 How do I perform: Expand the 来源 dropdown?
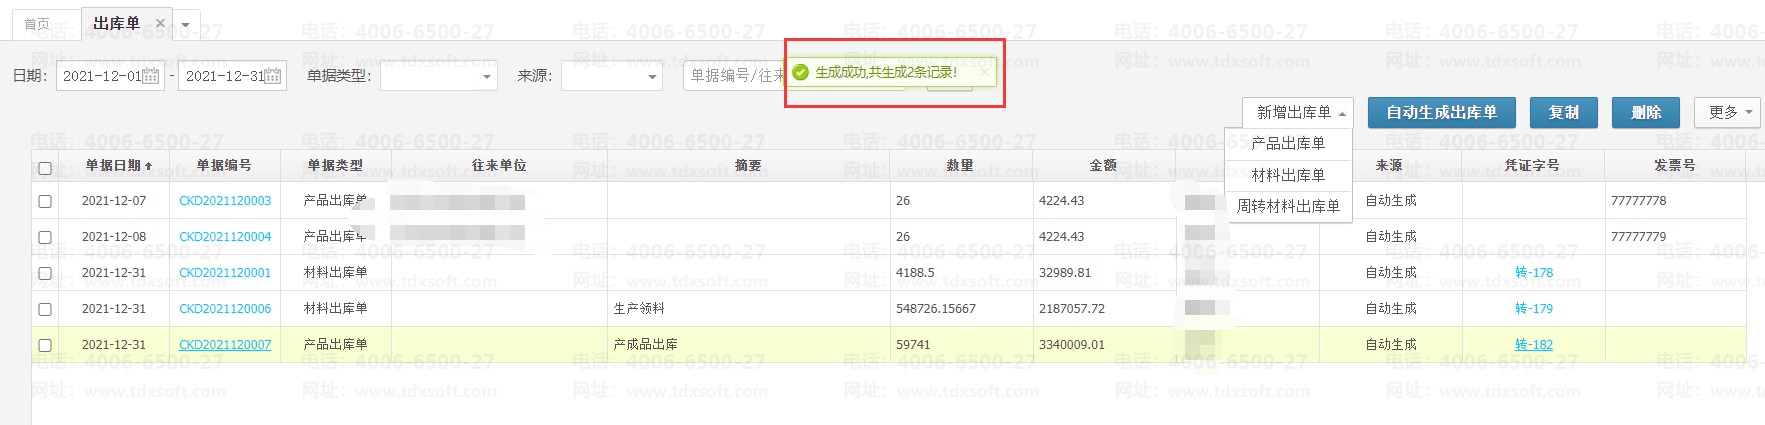(x=612, y=76)
